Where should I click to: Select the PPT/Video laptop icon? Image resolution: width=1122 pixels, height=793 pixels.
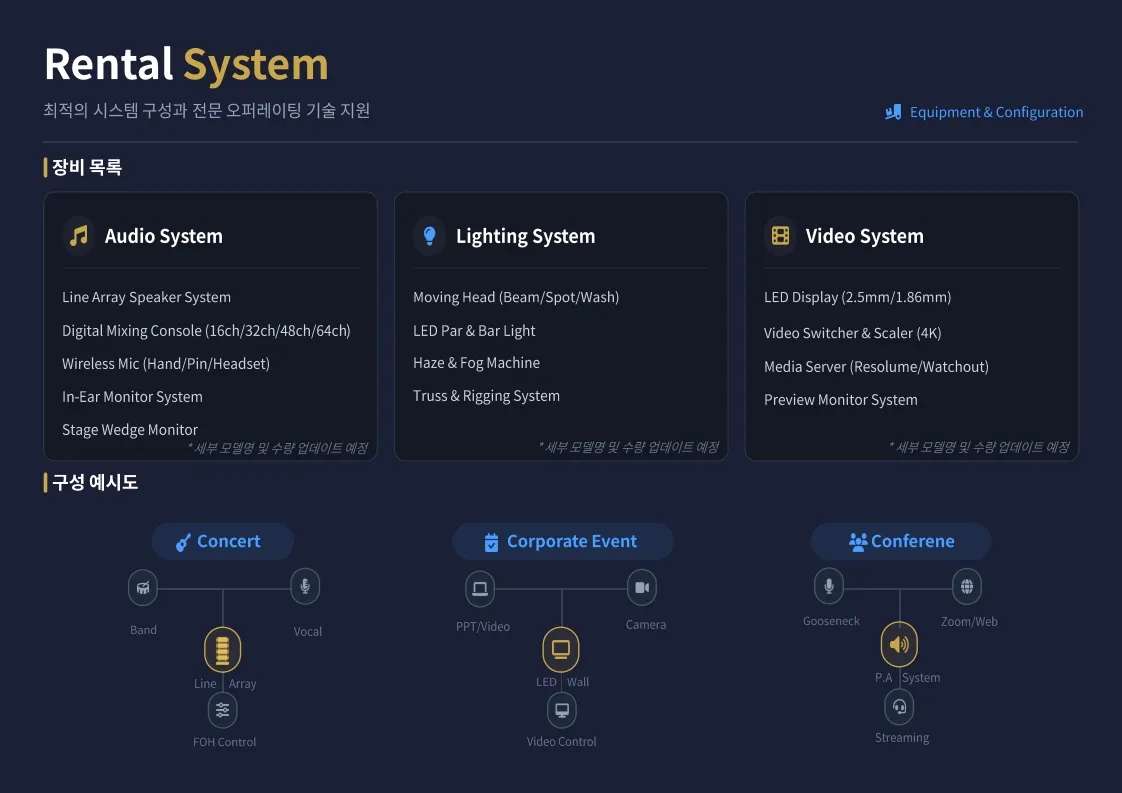click(480, 588)
